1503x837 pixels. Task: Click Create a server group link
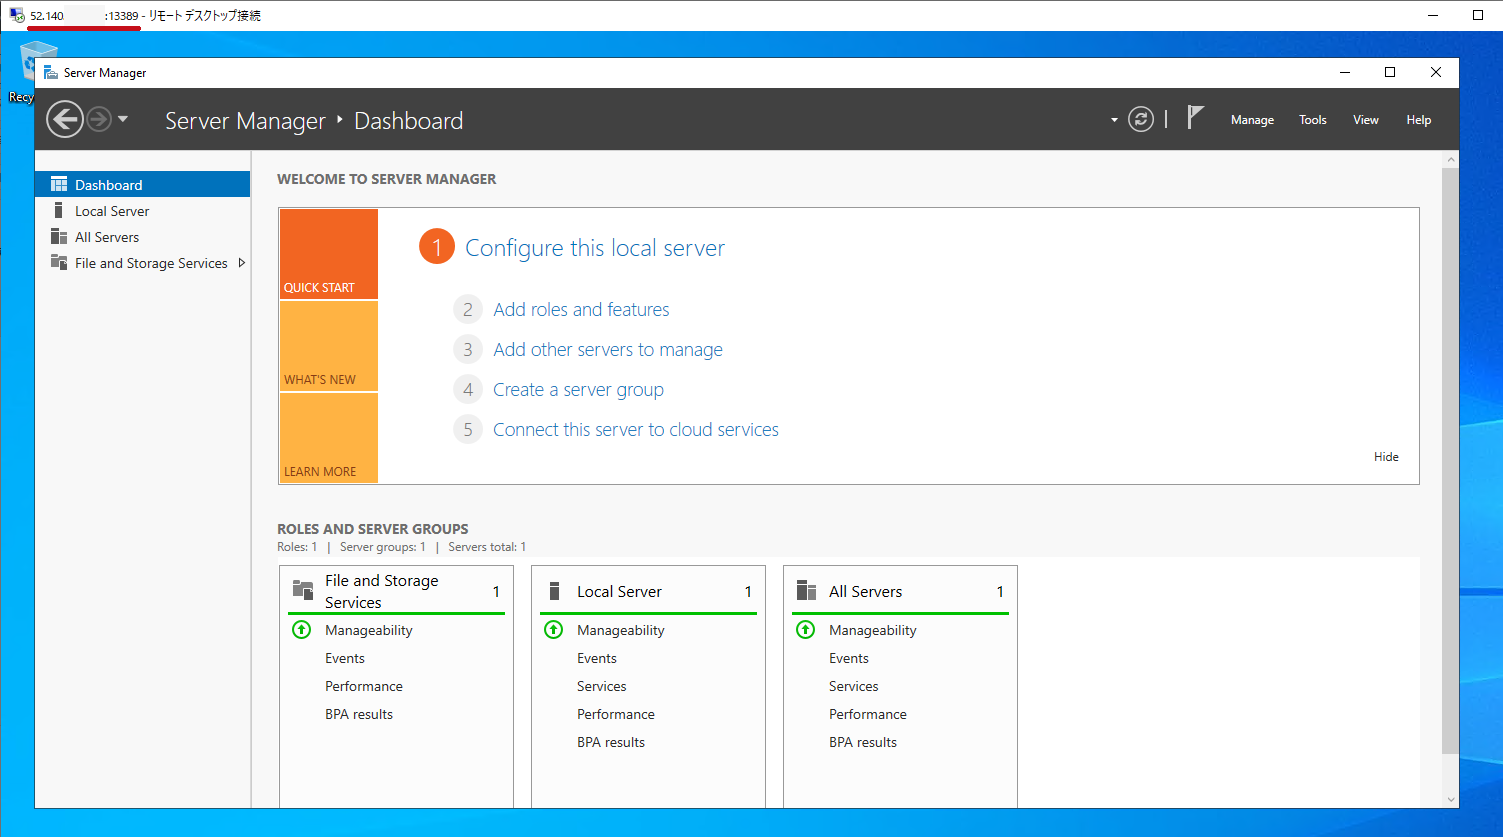[x=578, y=390]
